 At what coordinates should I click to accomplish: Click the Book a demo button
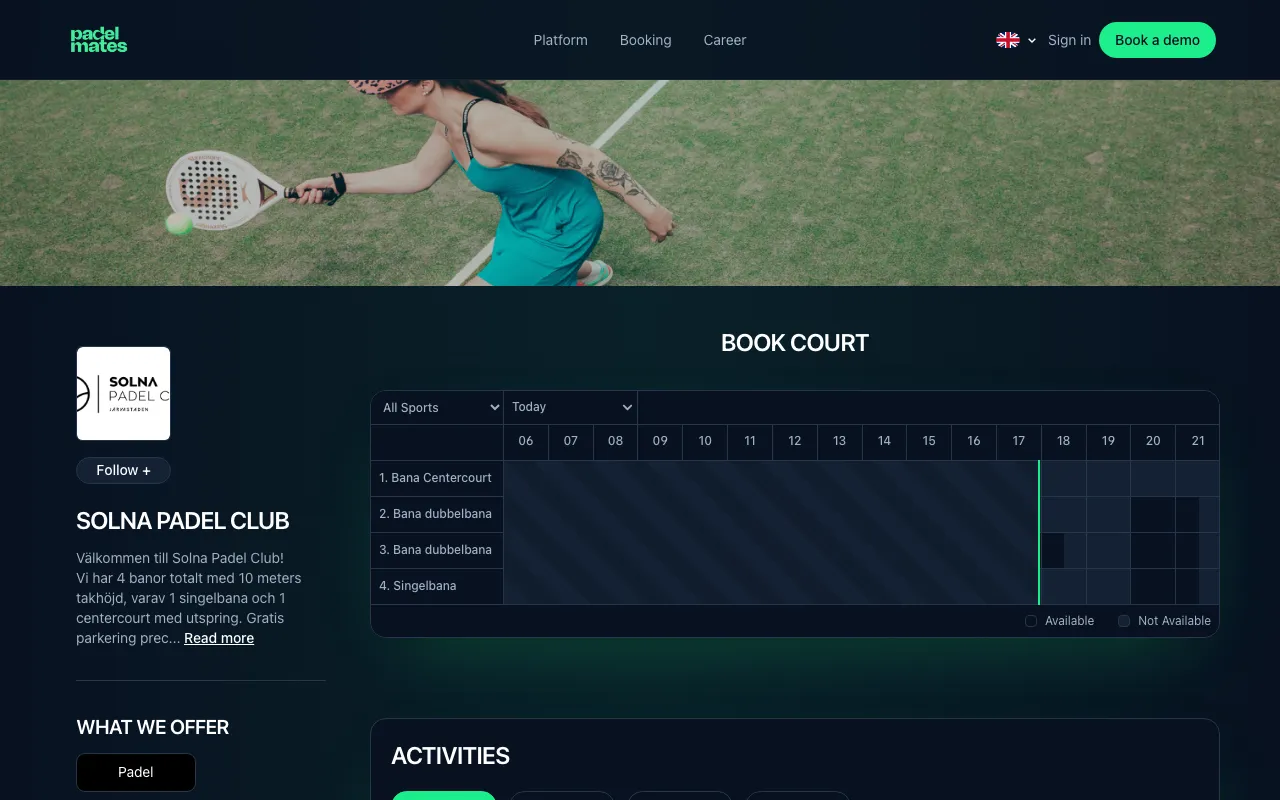[x=1157, y=40]
